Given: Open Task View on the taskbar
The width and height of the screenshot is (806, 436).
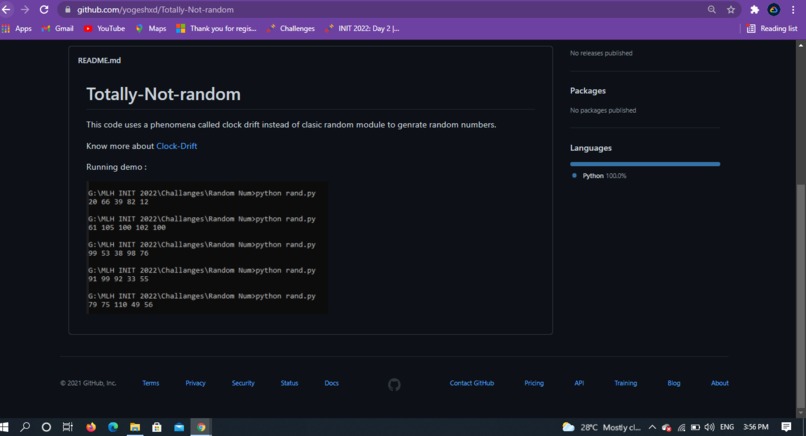Looking at the screenshot, I should [x=67, y=427].
